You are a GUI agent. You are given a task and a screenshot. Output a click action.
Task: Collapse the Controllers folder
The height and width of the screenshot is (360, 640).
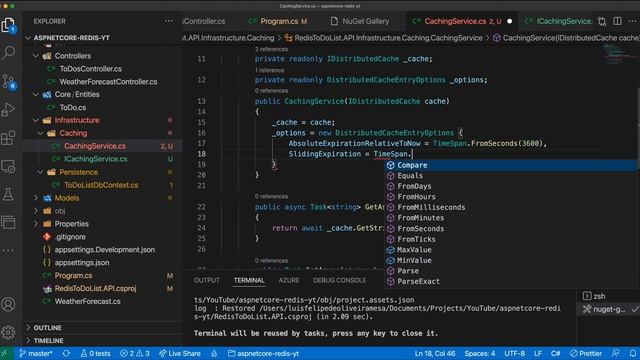coord(36,56)
